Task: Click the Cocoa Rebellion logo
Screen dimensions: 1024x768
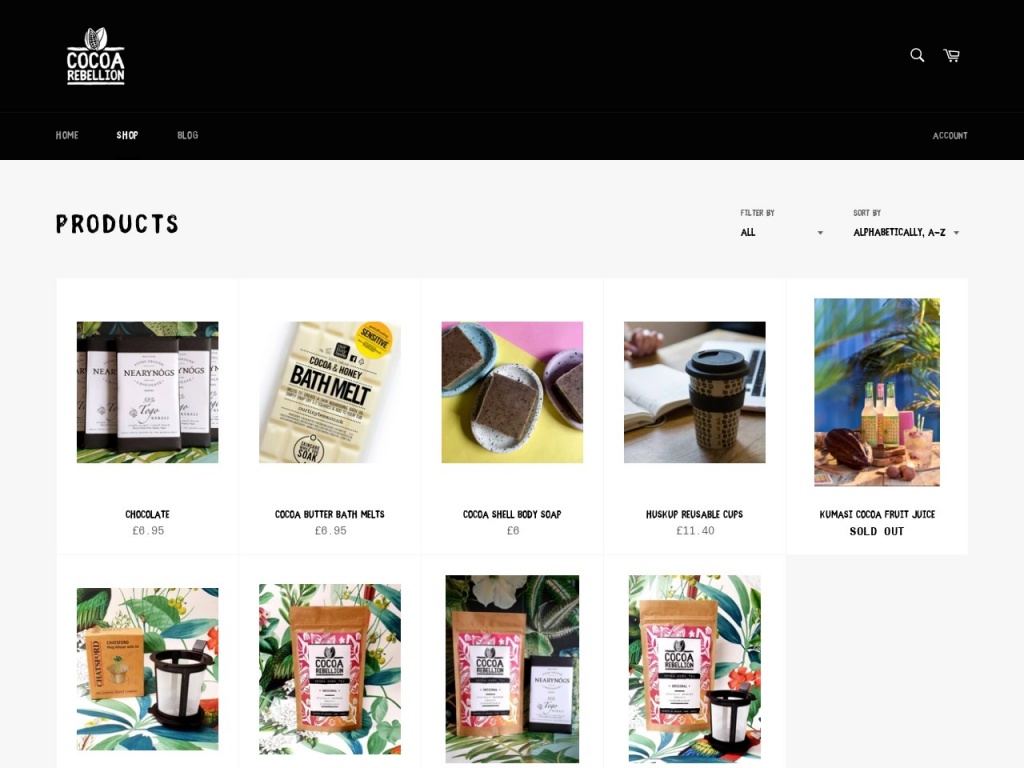Action: pos(95,56)
